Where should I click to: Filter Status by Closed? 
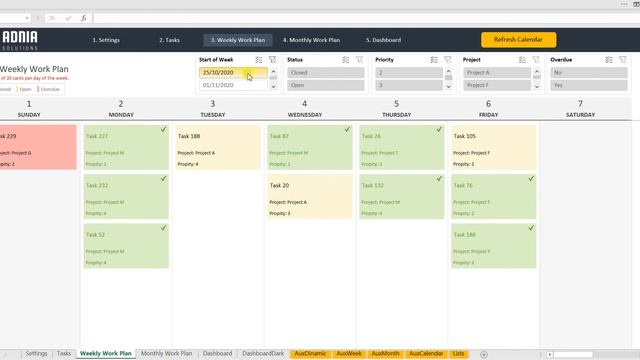(x=326, y=73)
